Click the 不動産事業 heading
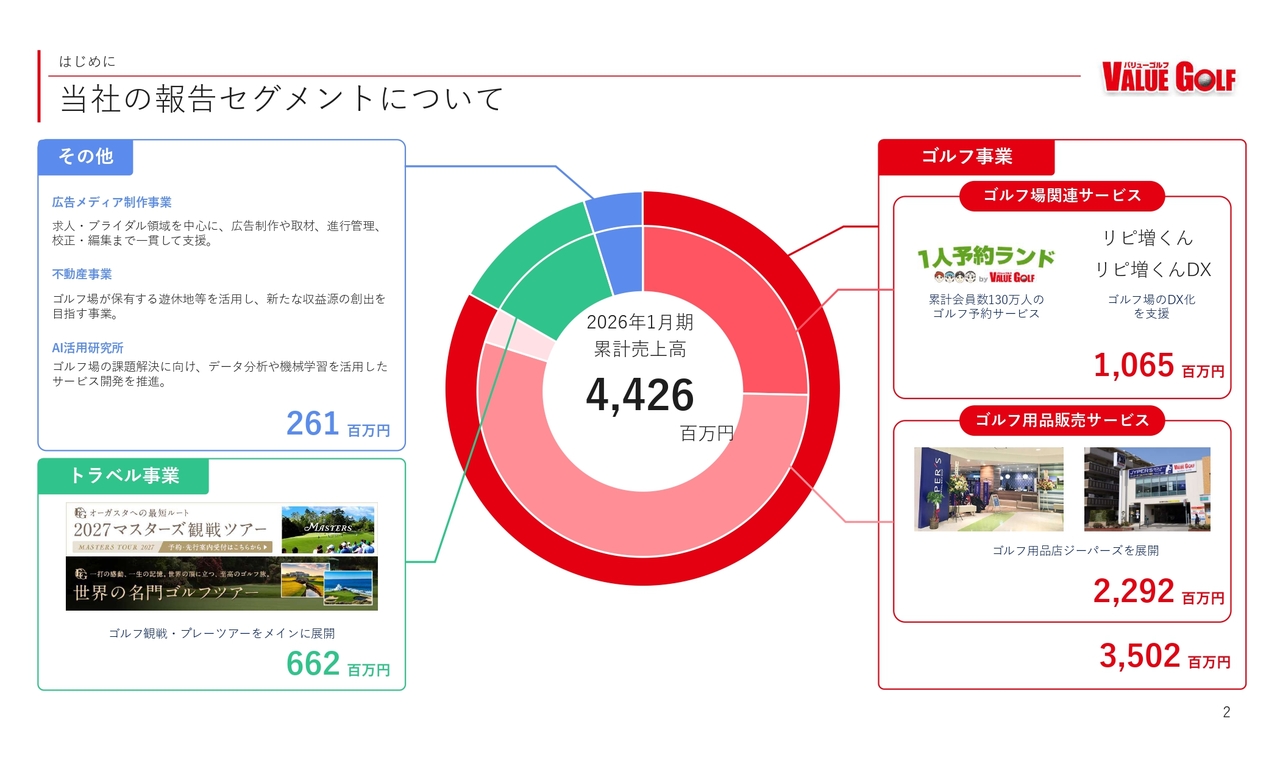This screenshot has height=777, width=1280. [x=82, y=274]
